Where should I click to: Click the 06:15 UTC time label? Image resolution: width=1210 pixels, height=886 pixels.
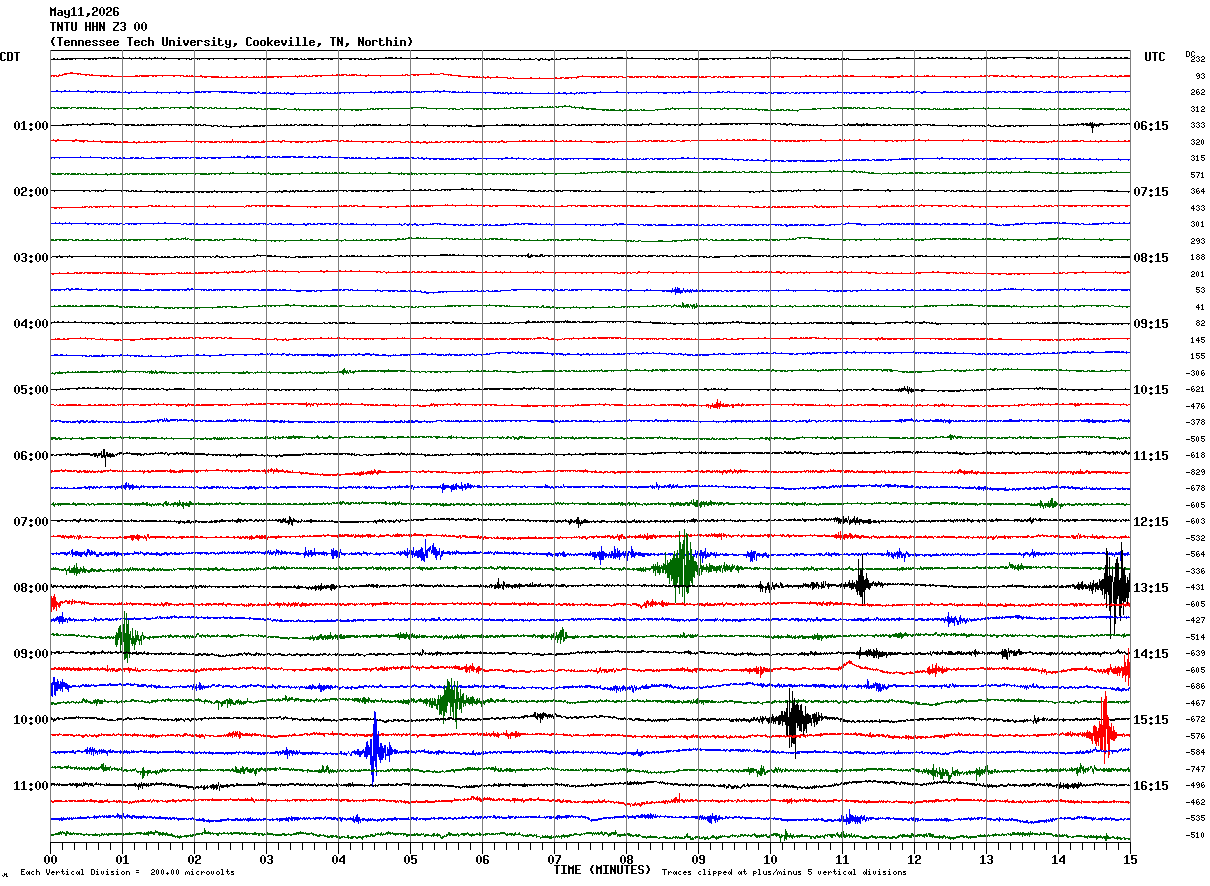1151,126
